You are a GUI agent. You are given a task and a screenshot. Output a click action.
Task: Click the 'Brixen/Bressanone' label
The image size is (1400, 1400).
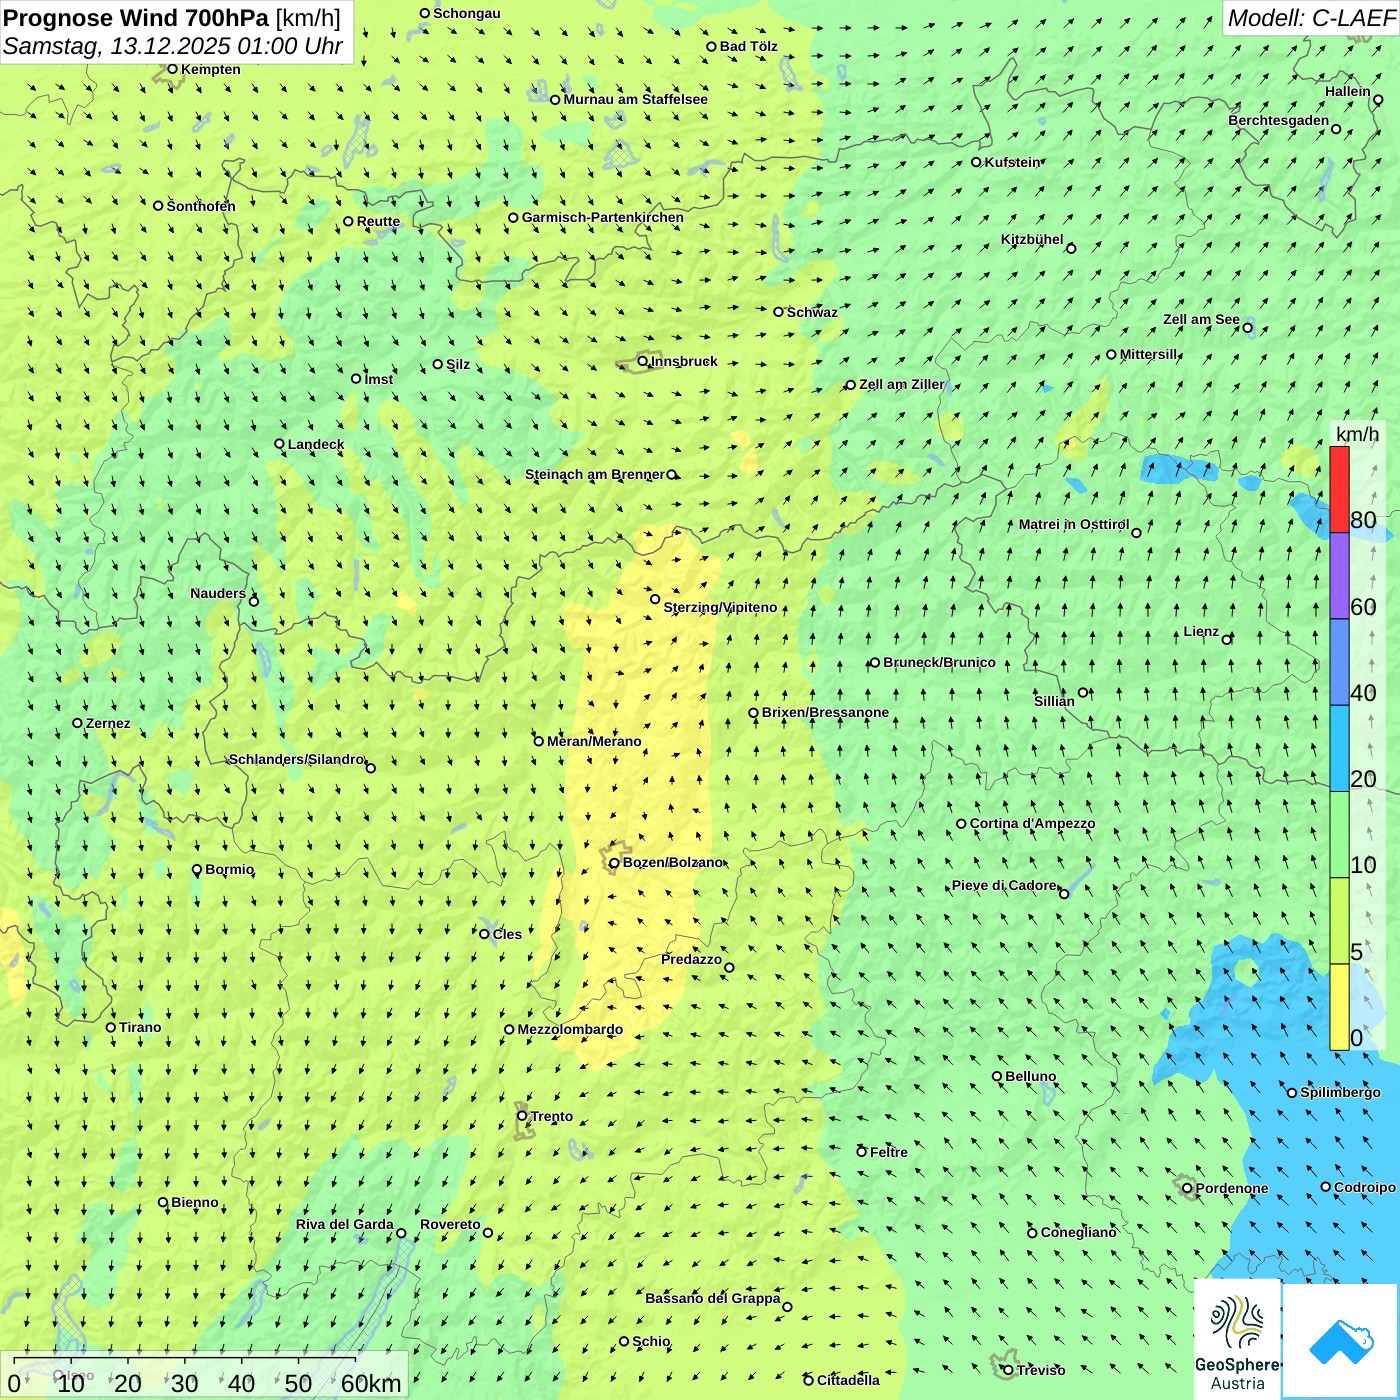(x=825, y=712)
